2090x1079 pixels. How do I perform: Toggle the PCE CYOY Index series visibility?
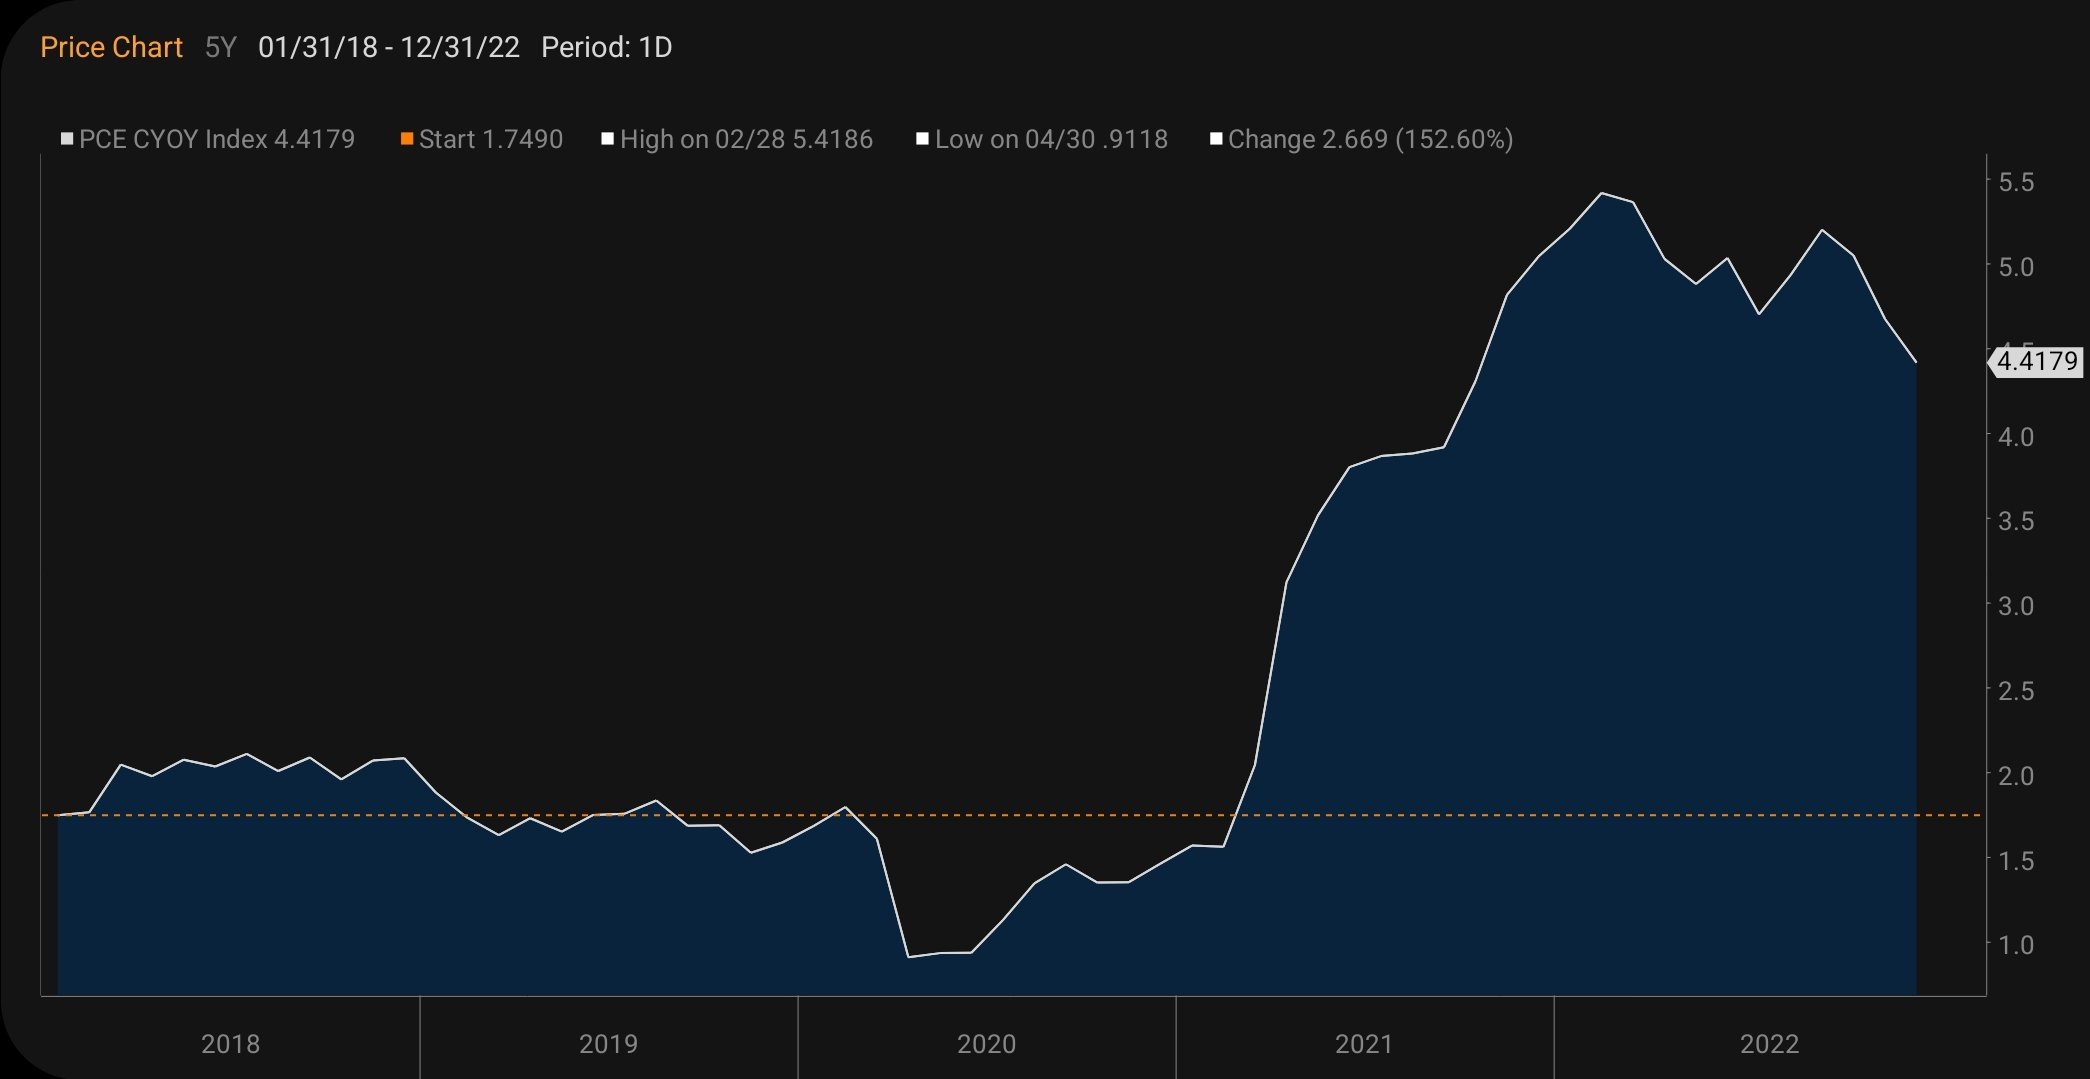point(218,139)
